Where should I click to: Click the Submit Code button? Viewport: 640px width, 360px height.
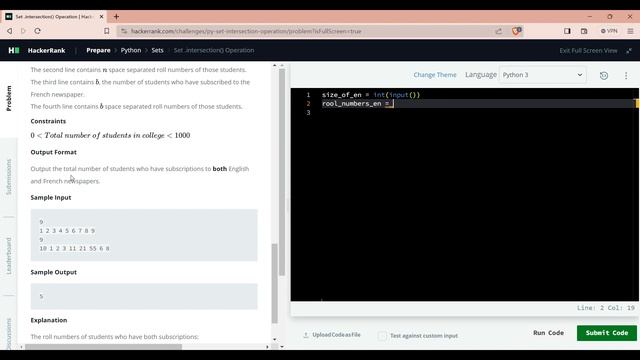click(x=607, y=333)
